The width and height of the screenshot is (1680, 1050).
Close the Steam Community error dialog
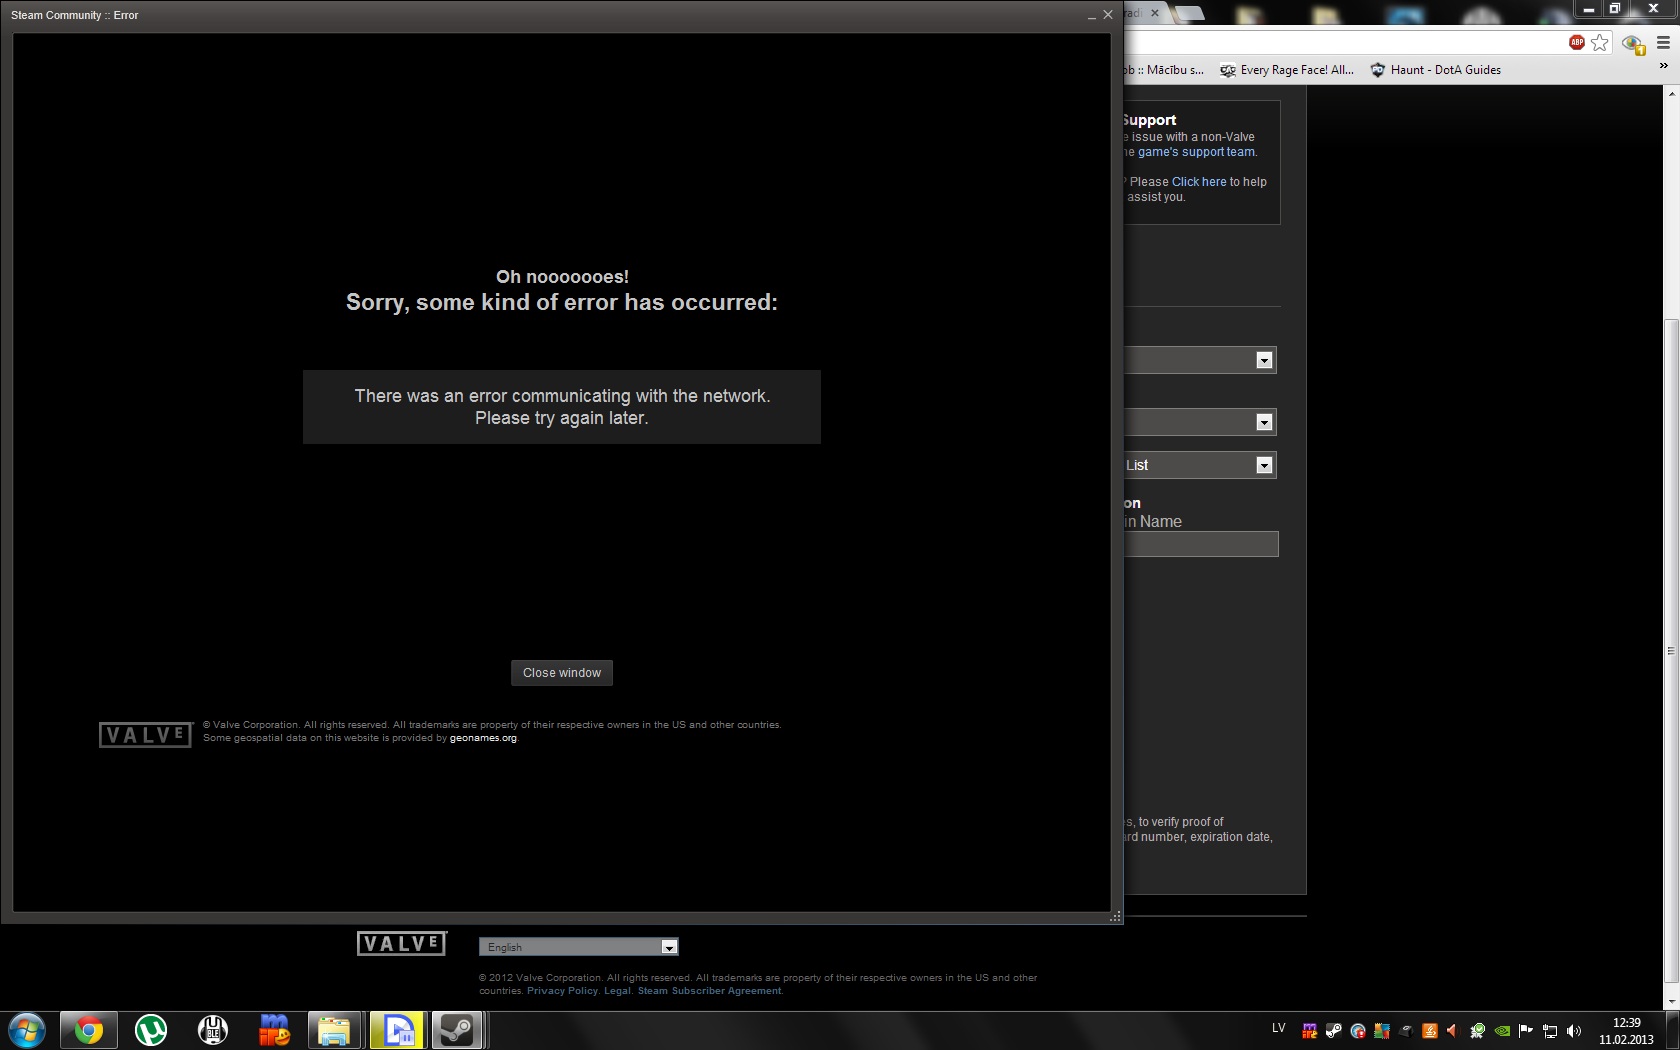tap(1107, 15)
